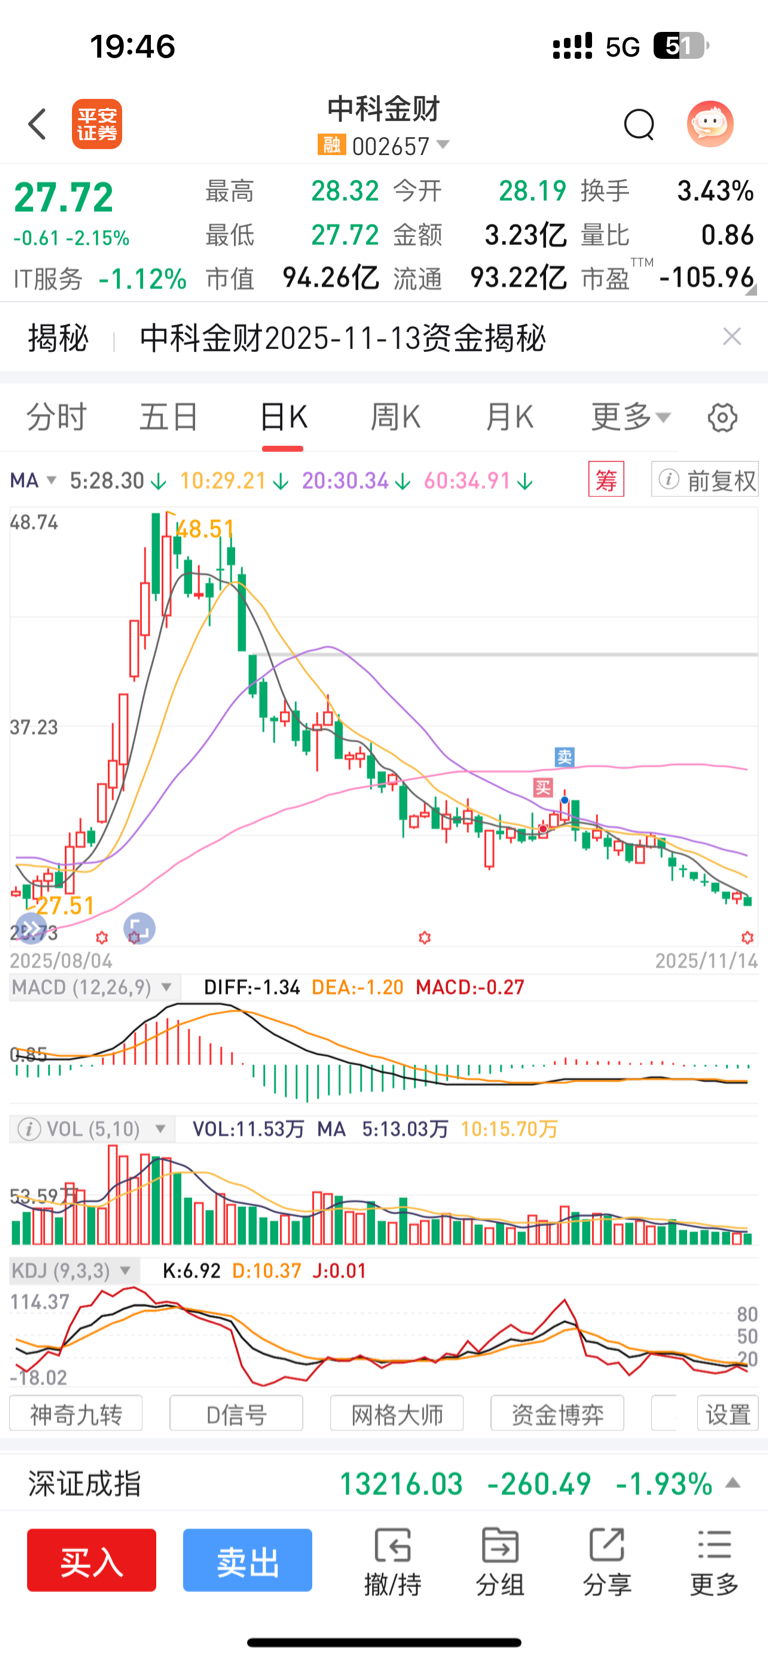The height and width of the screenshot is (1662, 768).
Task: Tap the orange 融 margin badge
Action: 331,146
